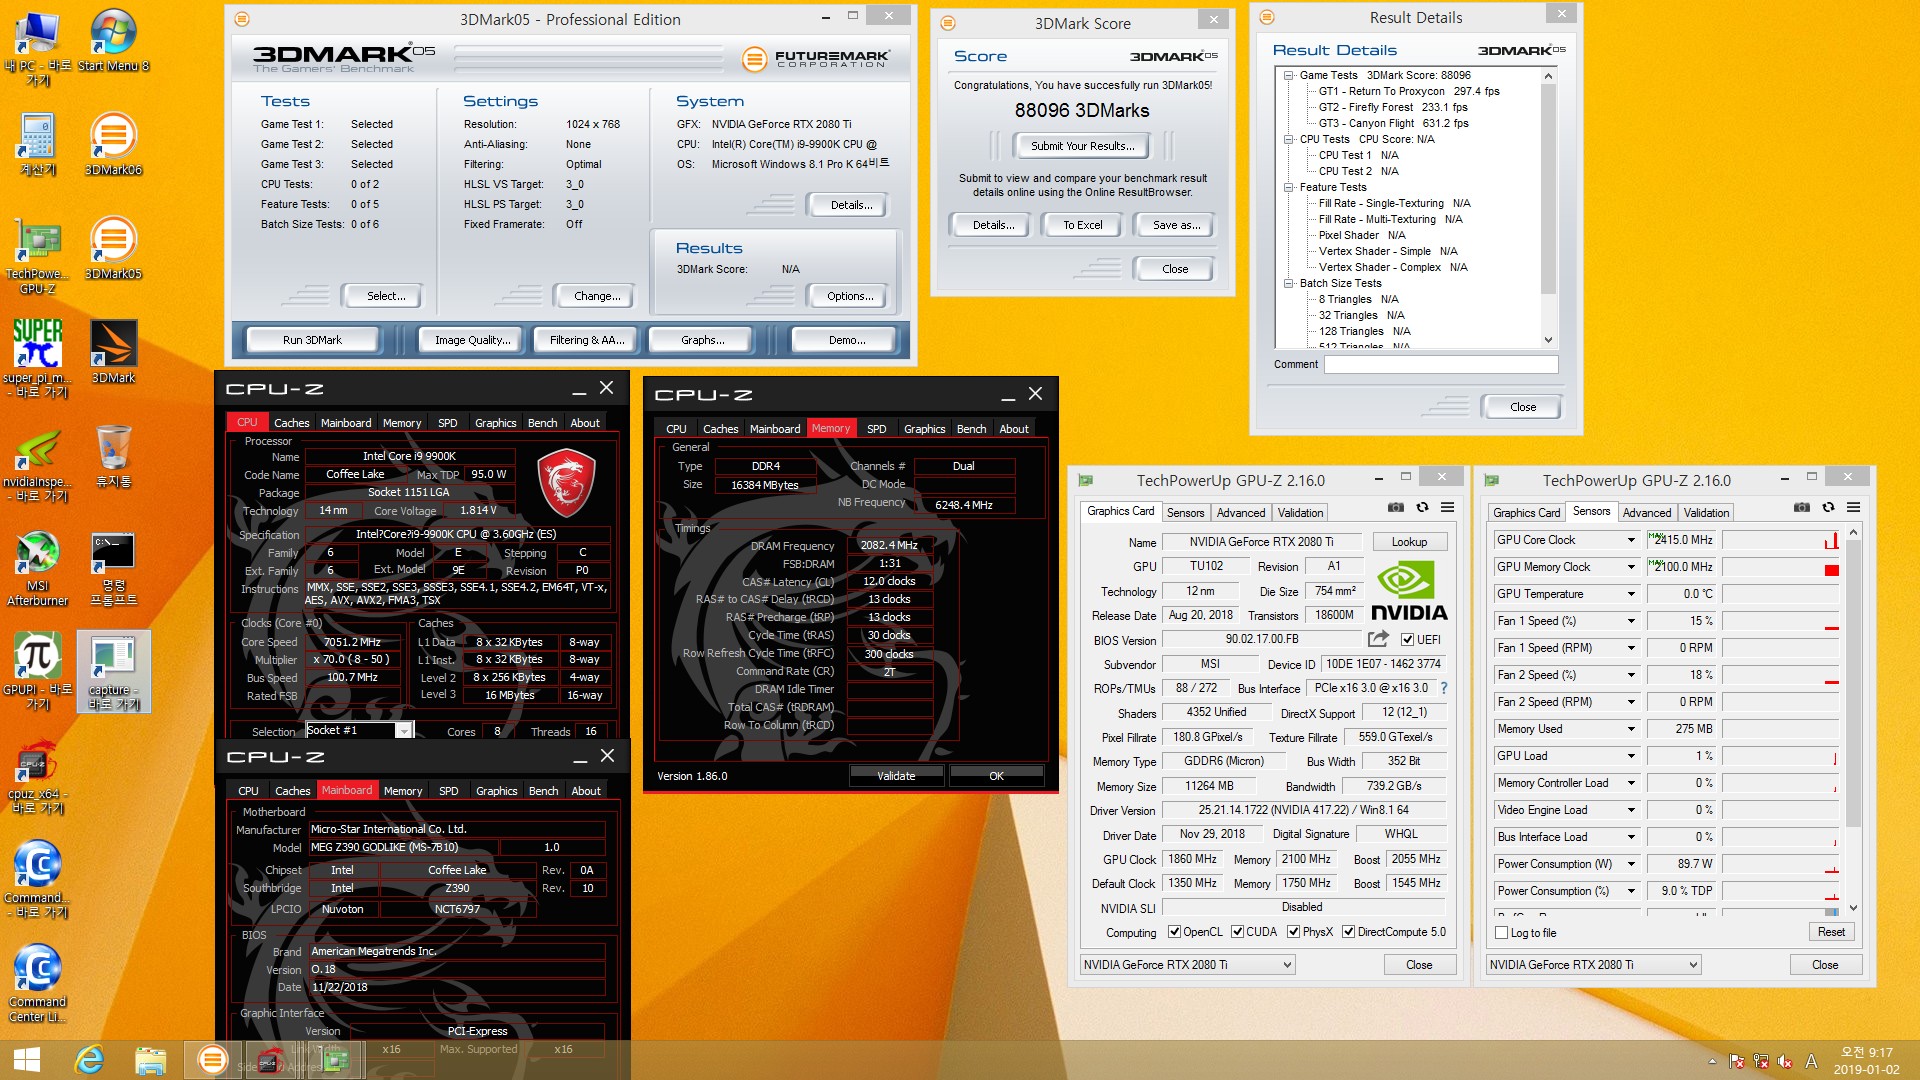Click the Validate button in CPU-Z
The width and height of the screenshot is (1920, 1080).
(x=896, y=776)
